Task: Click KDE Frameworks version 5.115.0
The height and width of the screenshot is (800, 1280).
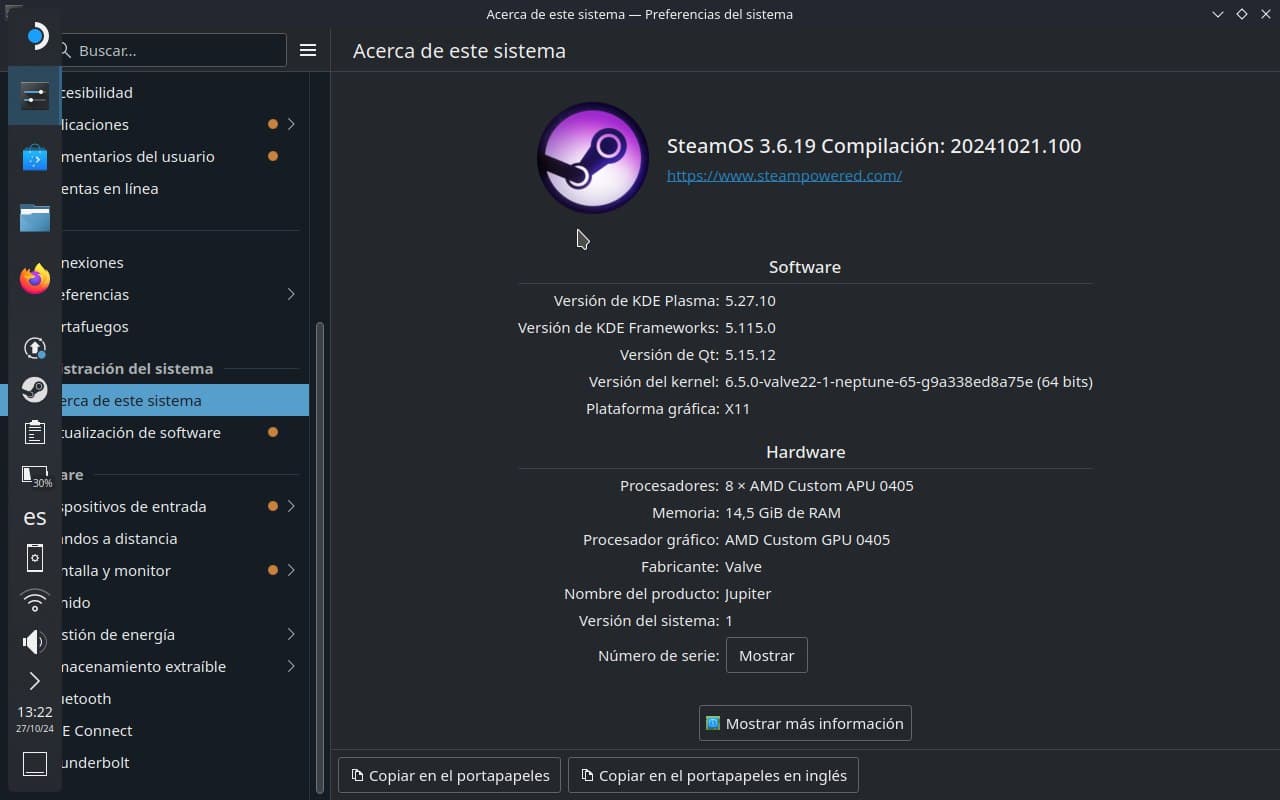Action: tap(750, 327)
